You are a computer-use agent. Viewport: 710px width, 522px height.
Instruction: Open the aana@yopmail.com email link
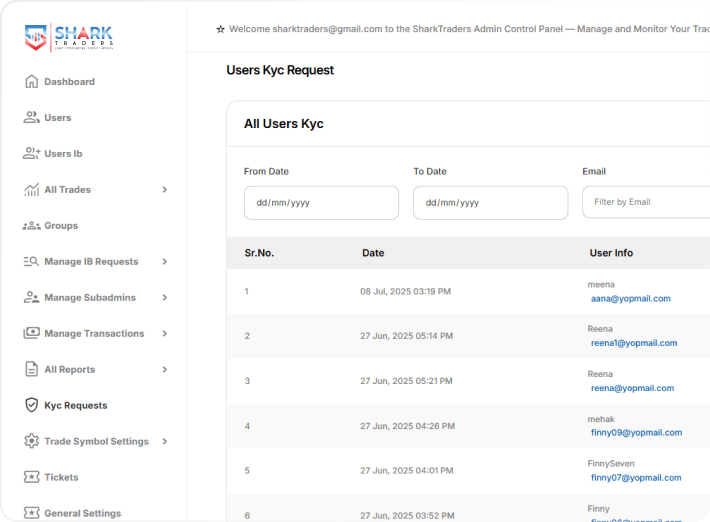coord(631,298)
